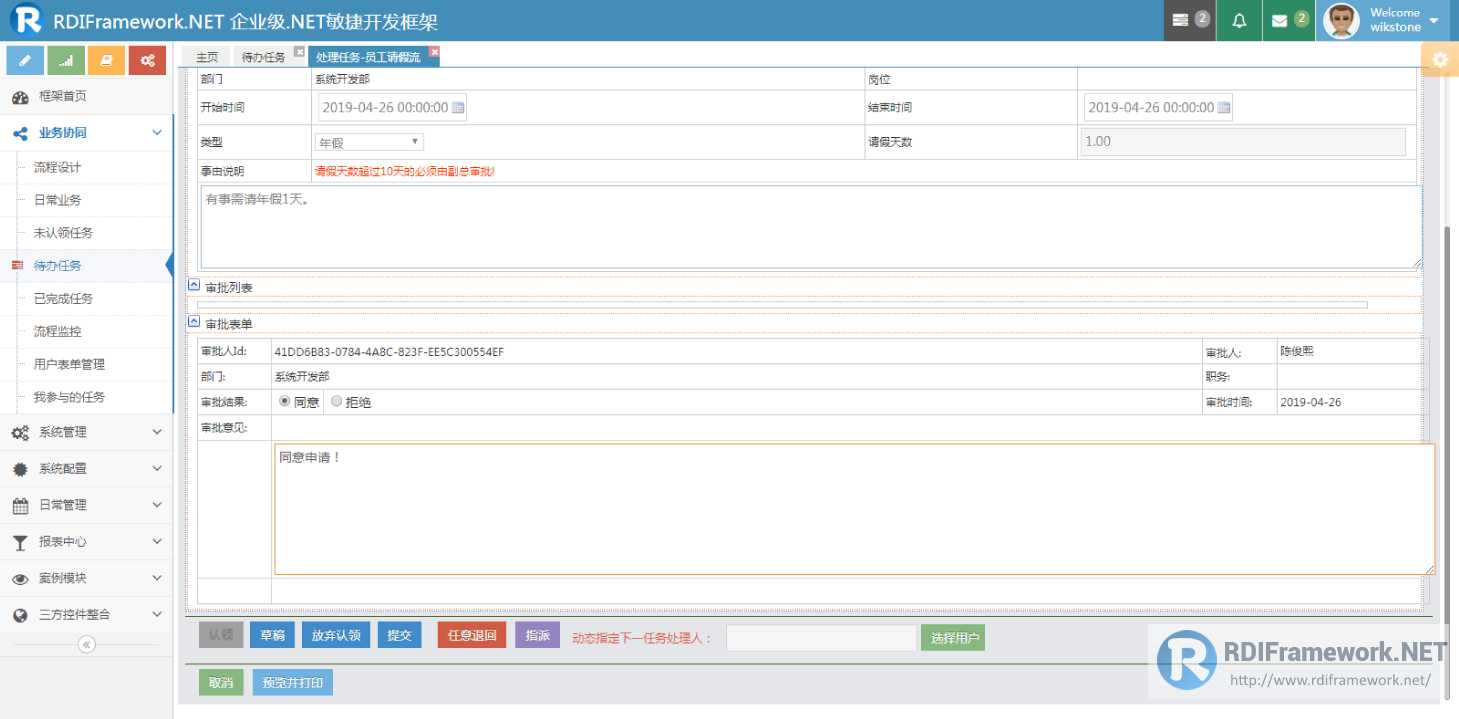Screen dimensions: 1459x719
Task: Expand the 案例模块 menu chevron
Action: 157,578
